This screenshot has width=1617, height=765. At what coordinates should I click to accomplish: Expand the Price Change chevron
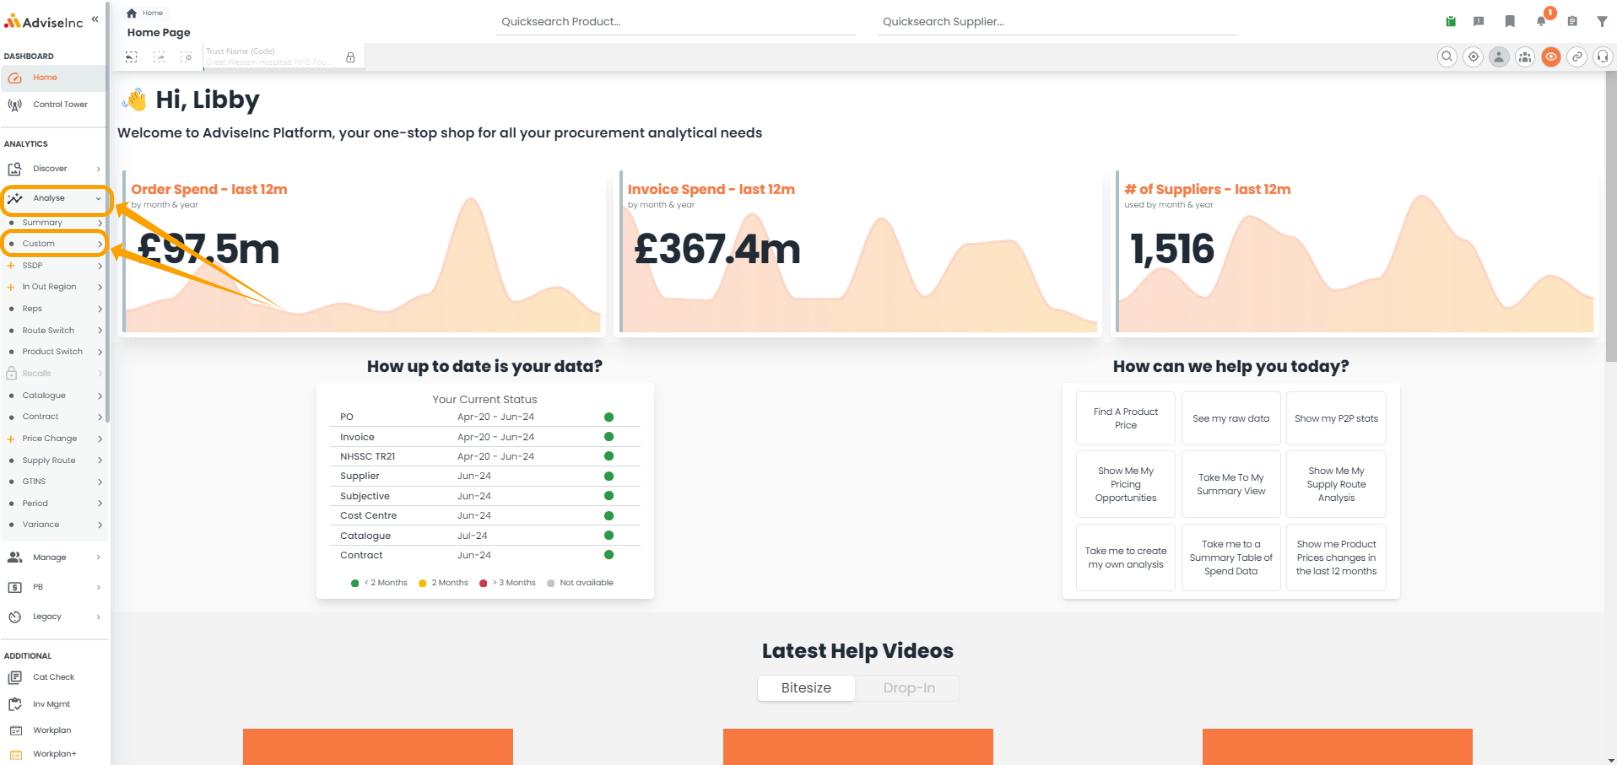pyautogui.click(x=100, y=439)
